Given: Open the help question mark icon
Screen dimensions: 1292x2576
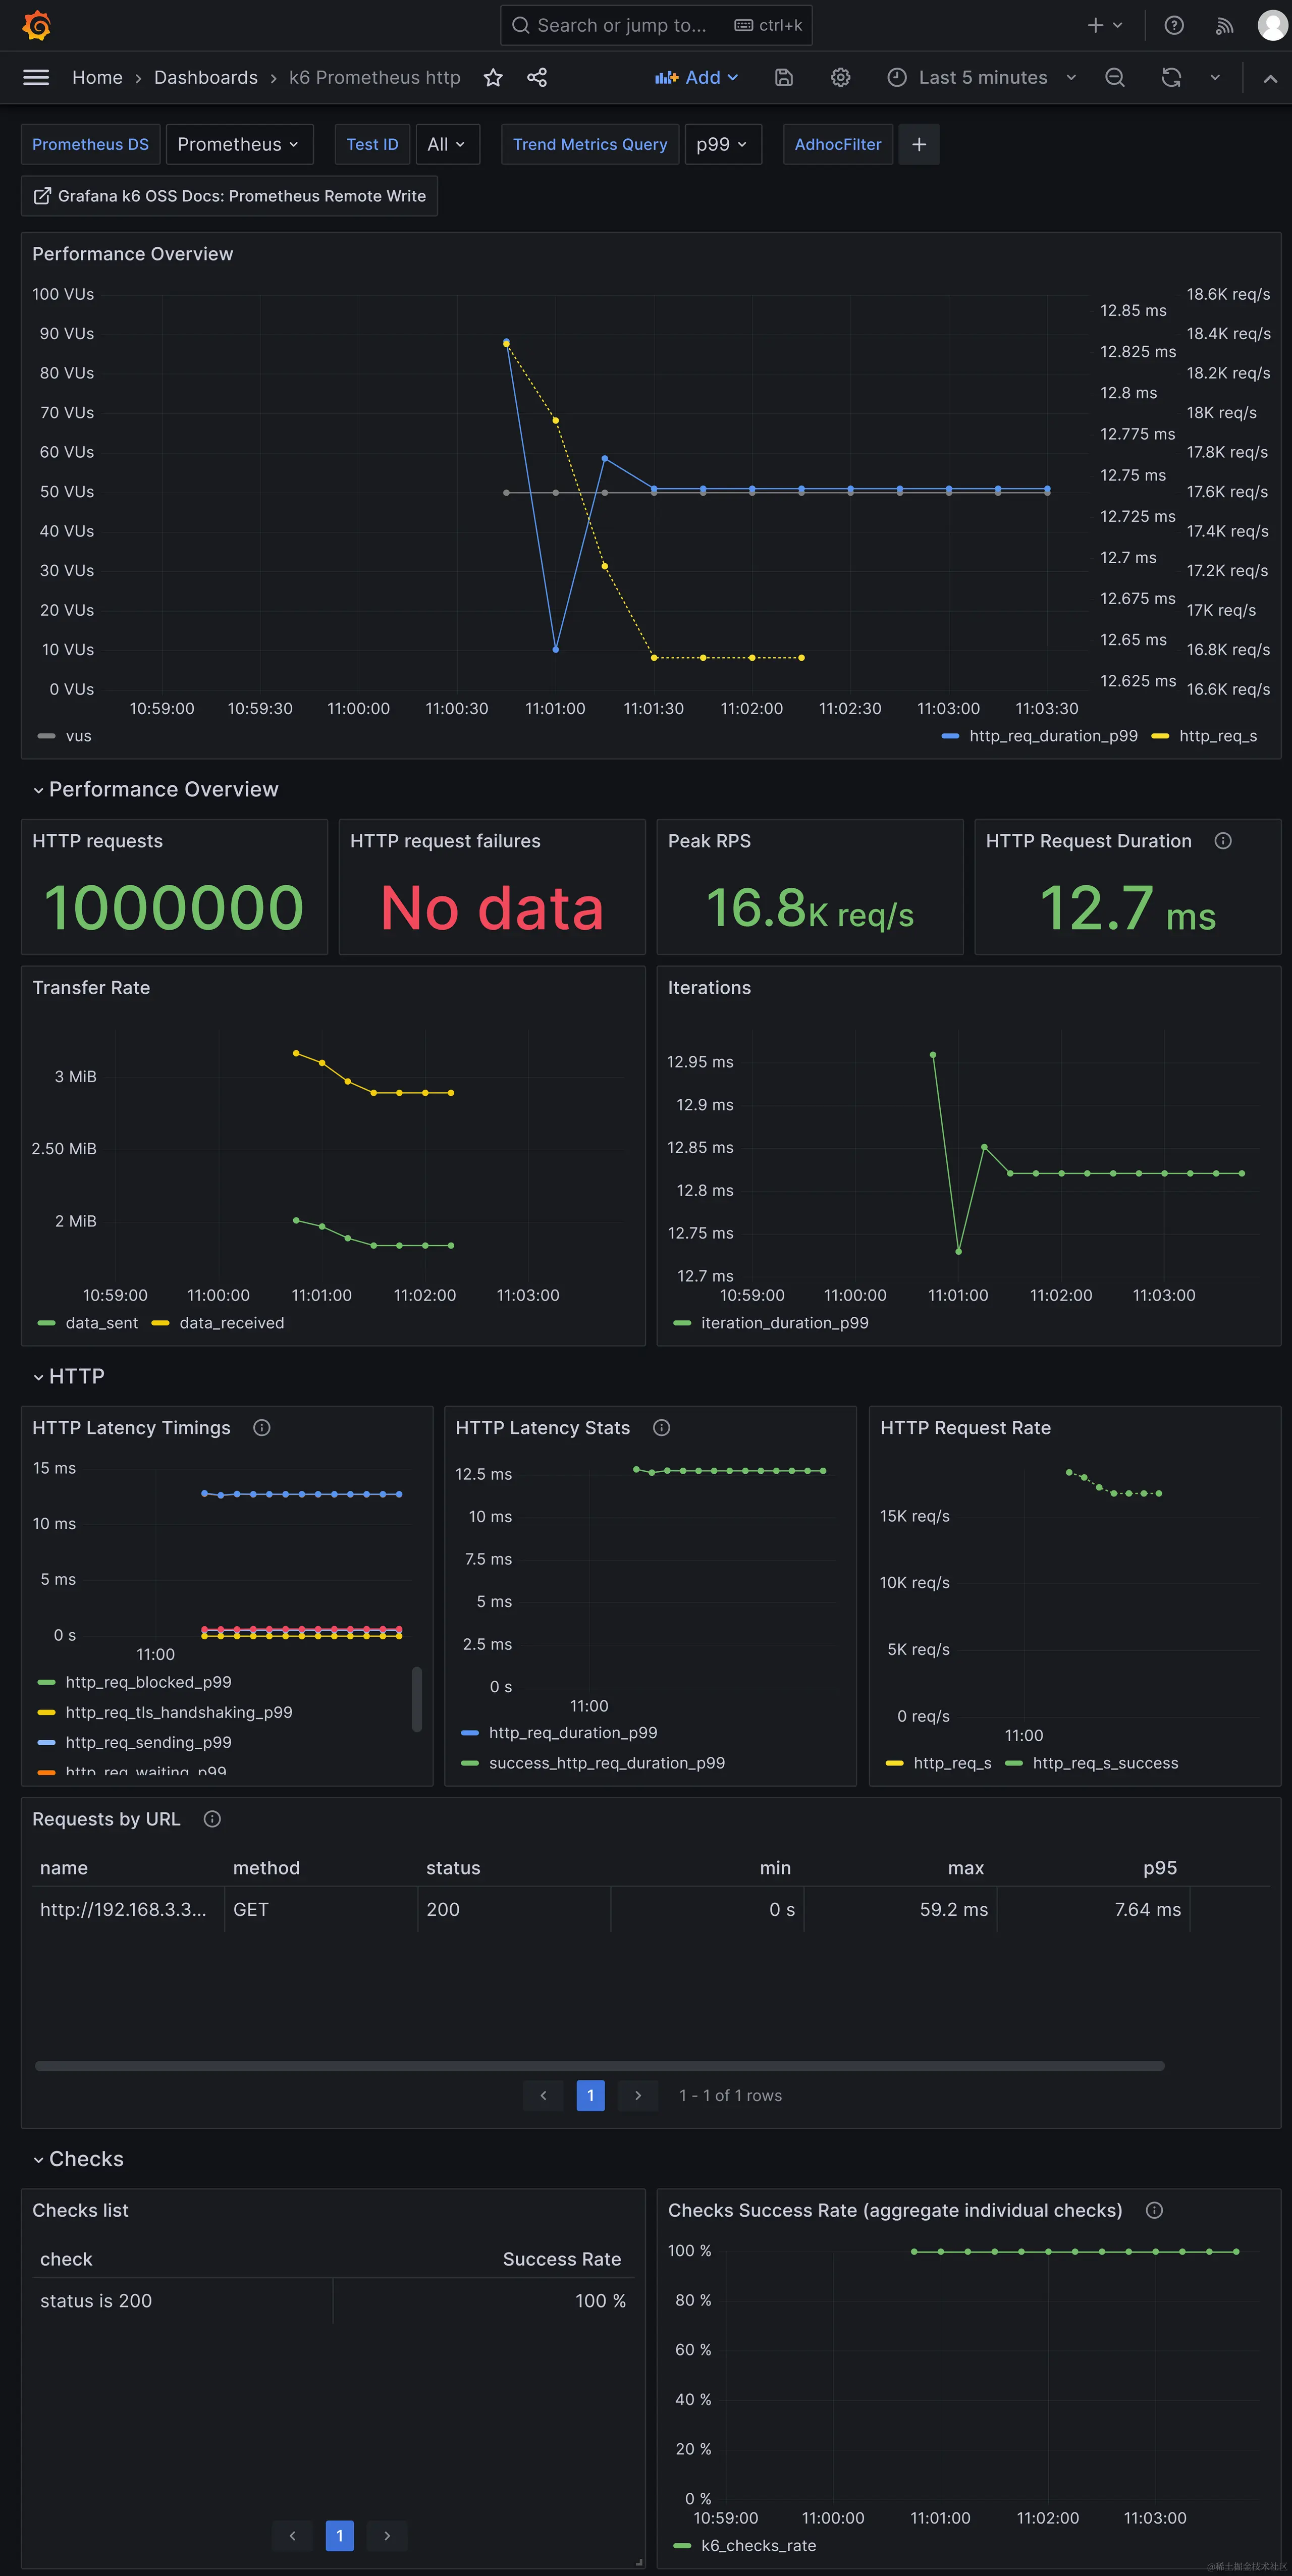Looking at the screenshot, I should (1174, 25).
